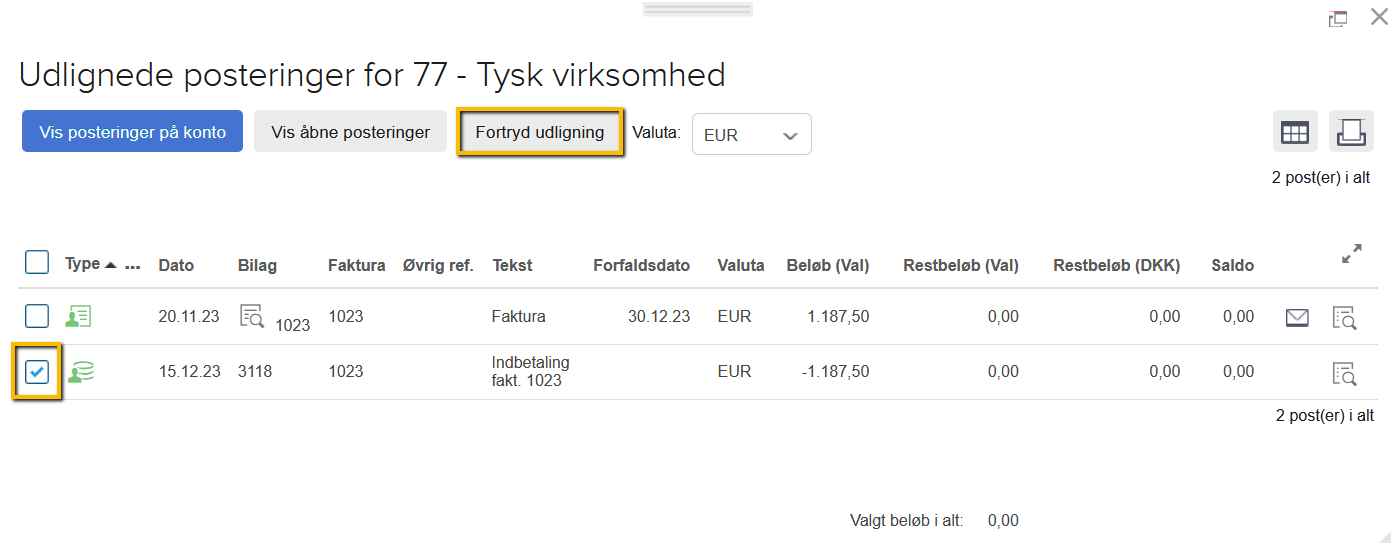Click the green invoice type icon
This screenshot has height=549, width=1397.
pyautogui.click(x=79, y=317)
